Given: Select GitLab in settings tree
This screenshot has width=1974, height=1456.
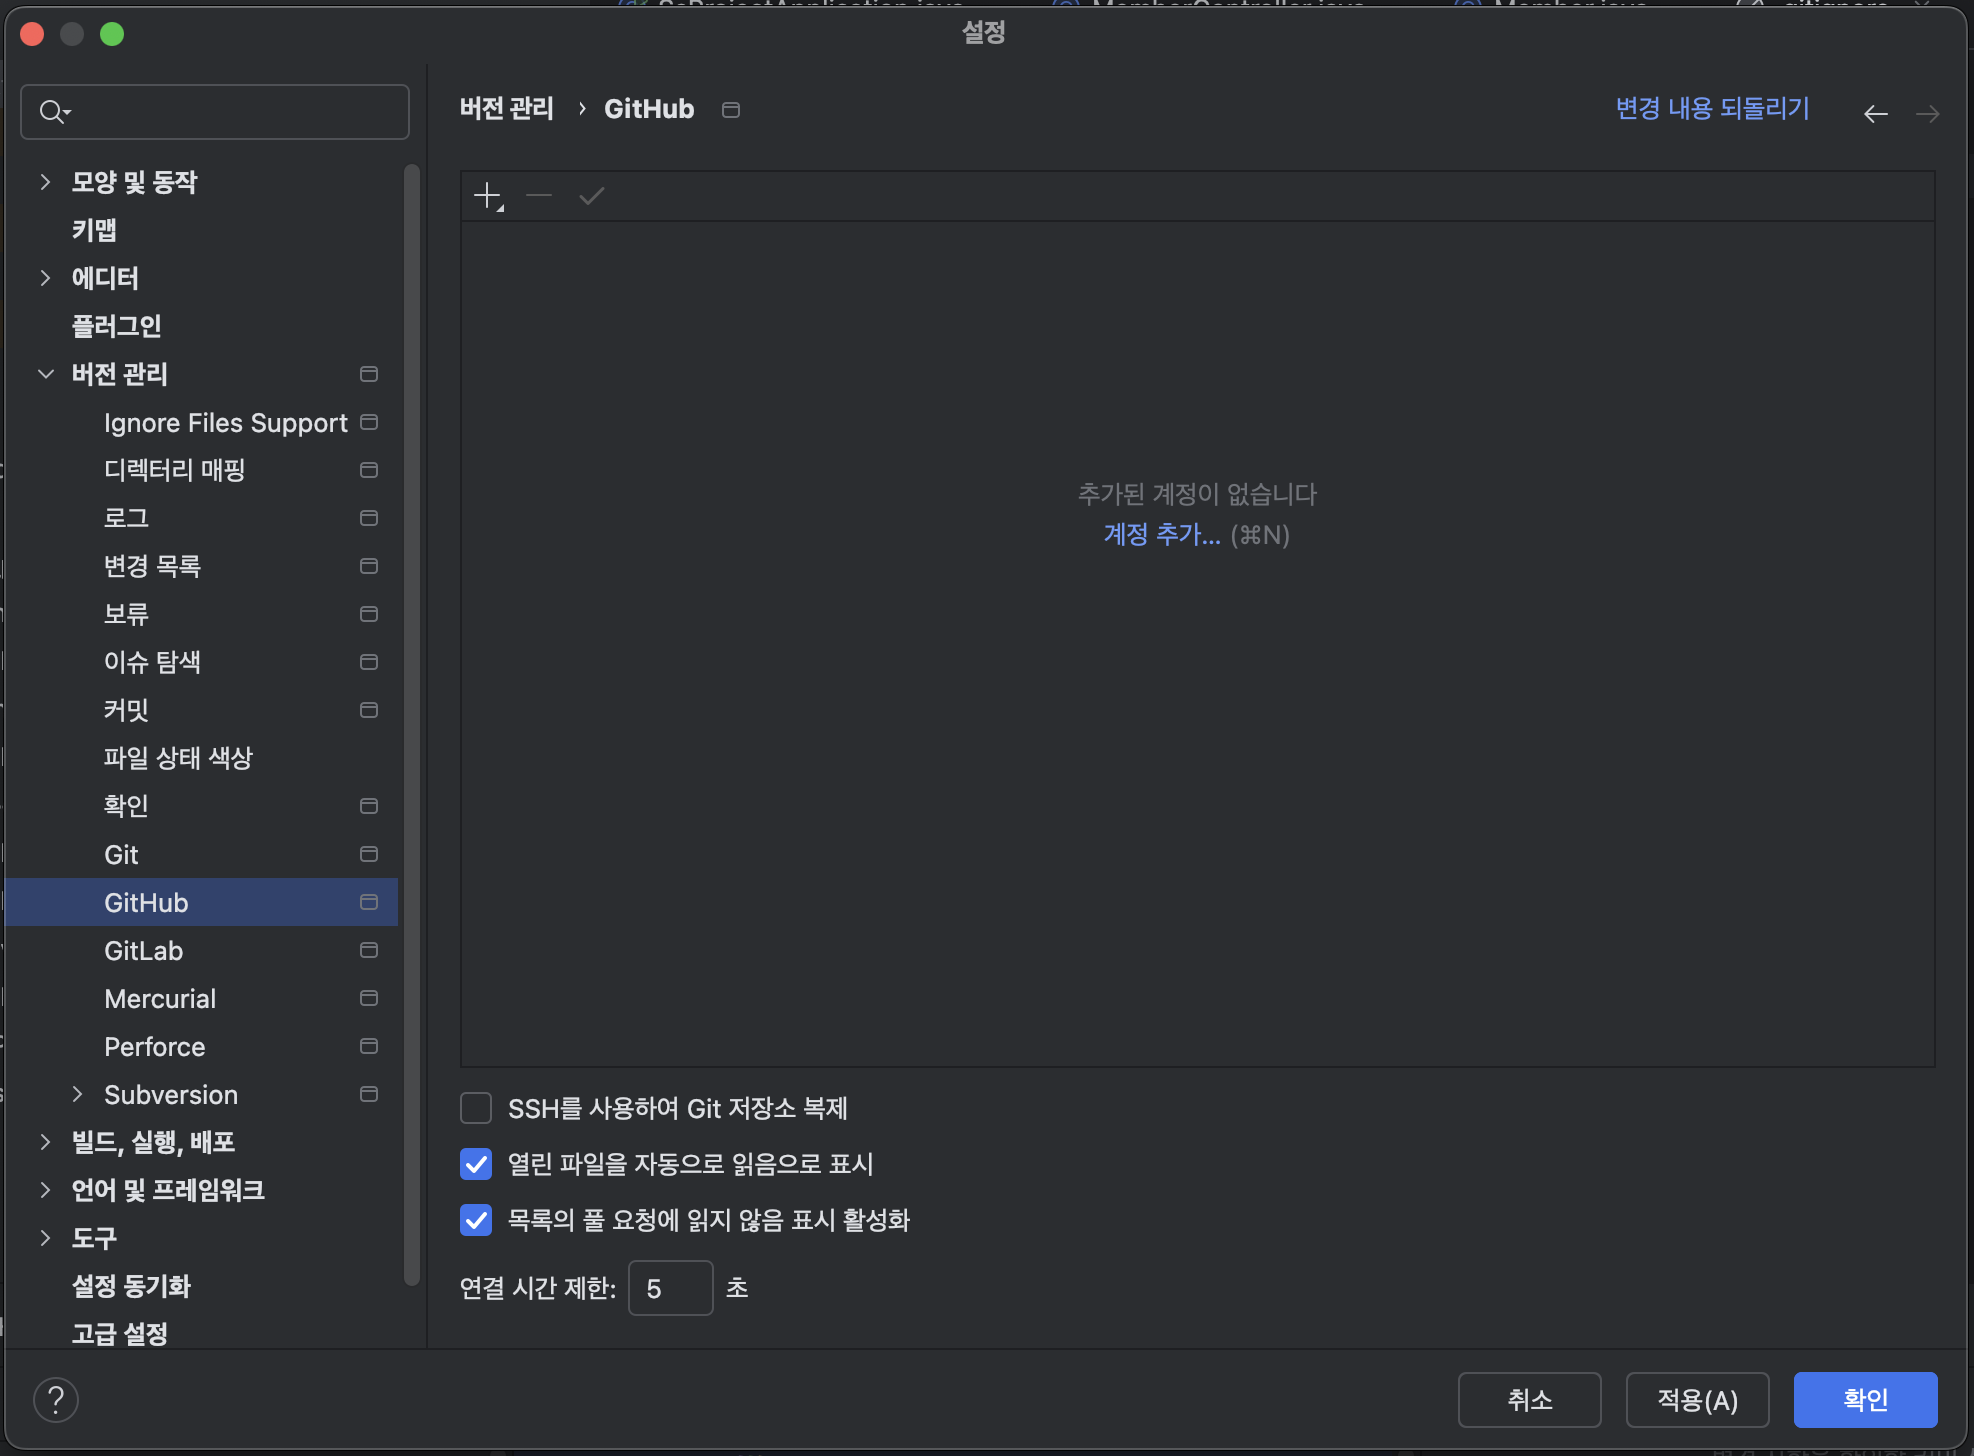Looking at the screenshot, I should 144,951.
